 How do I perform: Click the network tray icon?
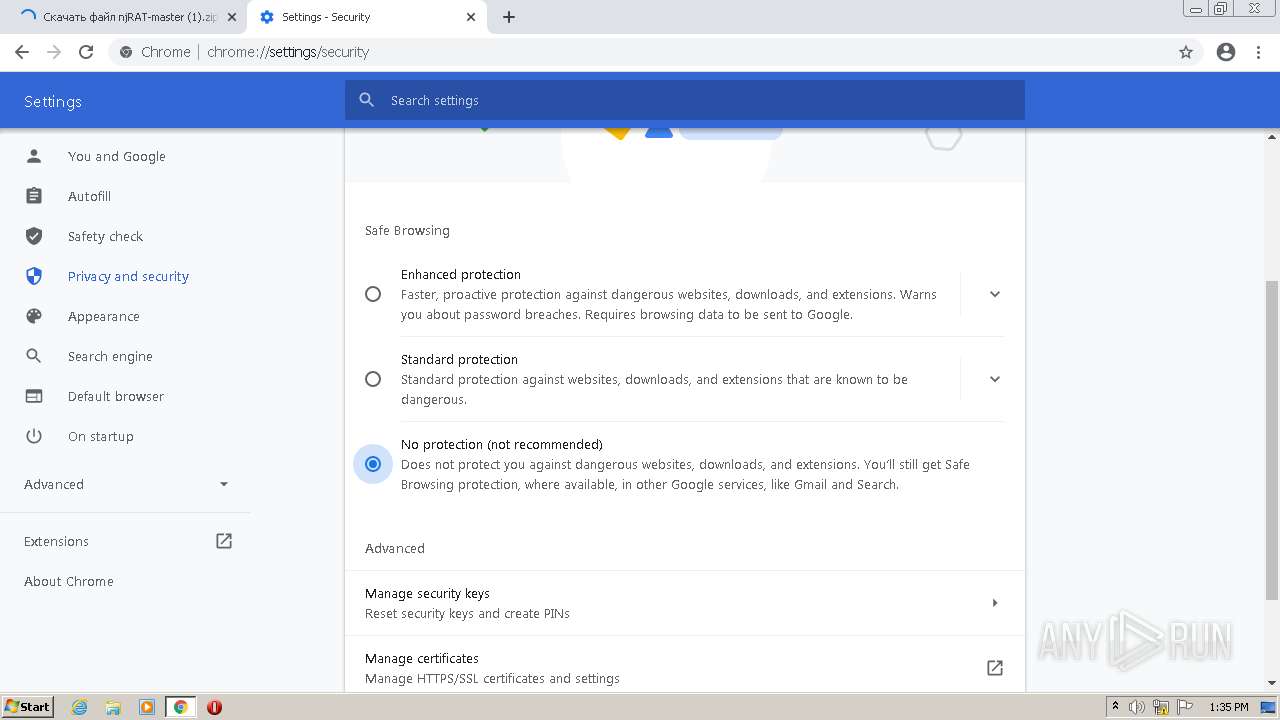(1161, 707)
